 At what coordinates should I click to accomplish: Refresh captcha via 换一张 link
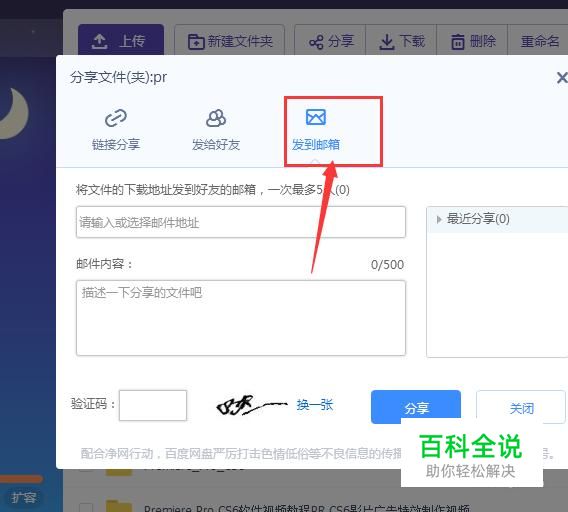[314, 405]
